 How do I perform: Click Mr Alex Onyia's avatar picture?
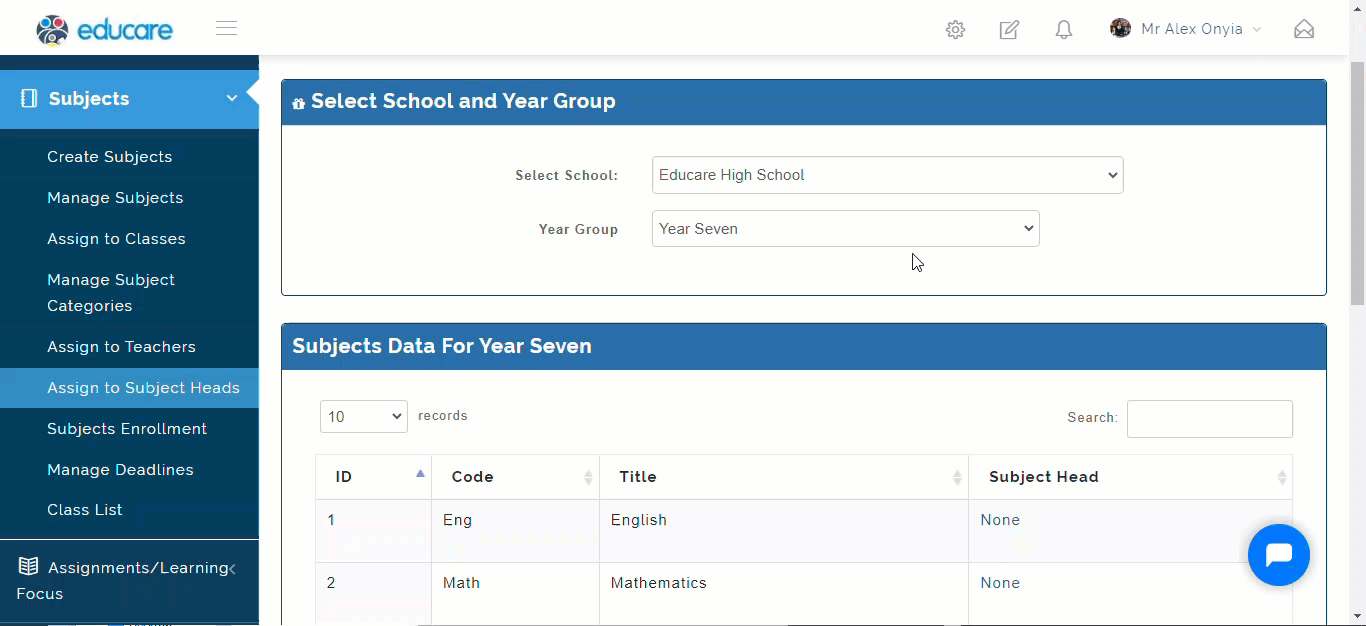(x=1120, y=28)
